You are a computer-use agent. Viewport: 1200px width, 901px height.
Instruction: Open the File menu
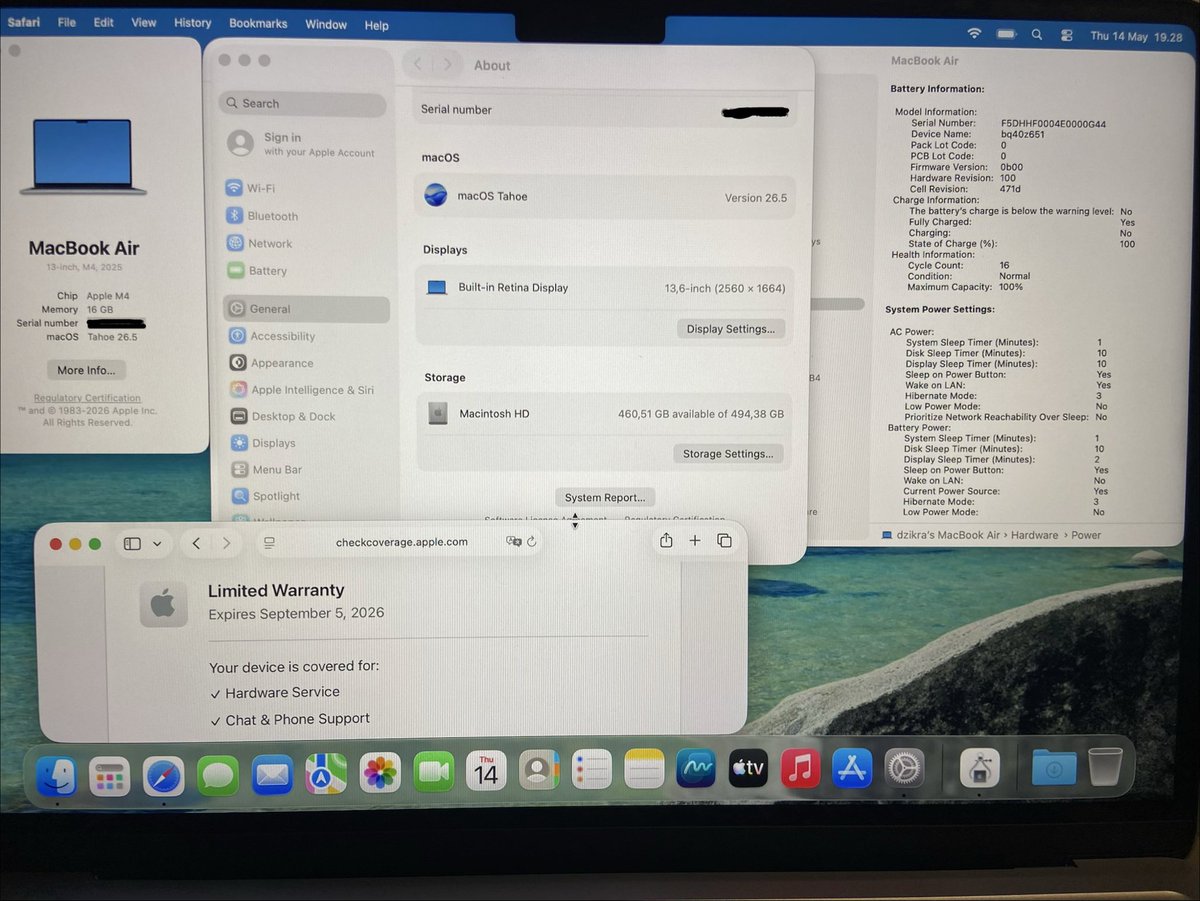point(67,22)
